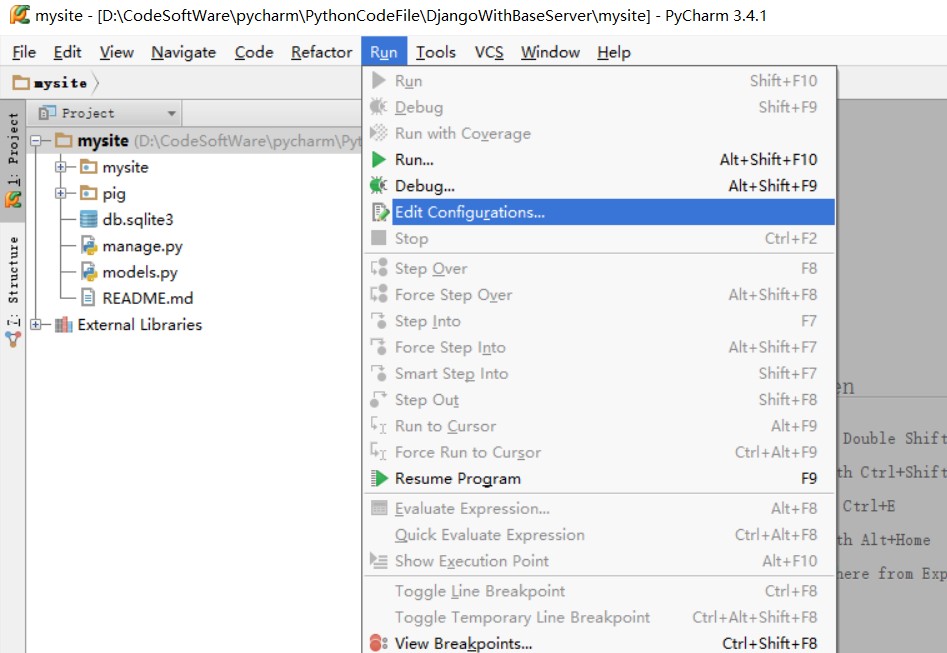Open the Code menu
Image resolution: width=947 pixels, height=653 pixels.
click(254, 53)
